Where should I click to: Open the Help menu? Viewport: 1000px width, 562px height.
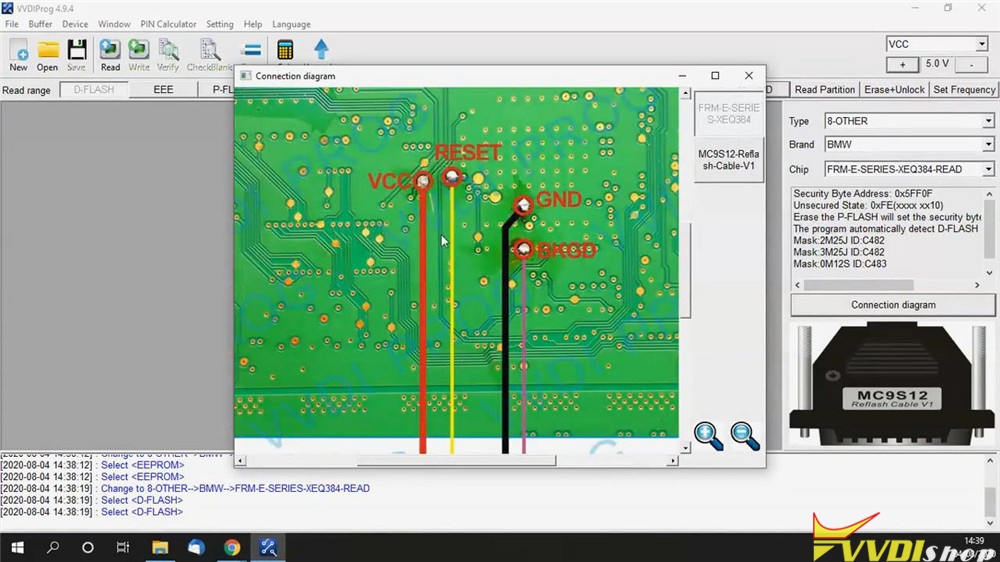click(253, 24)
